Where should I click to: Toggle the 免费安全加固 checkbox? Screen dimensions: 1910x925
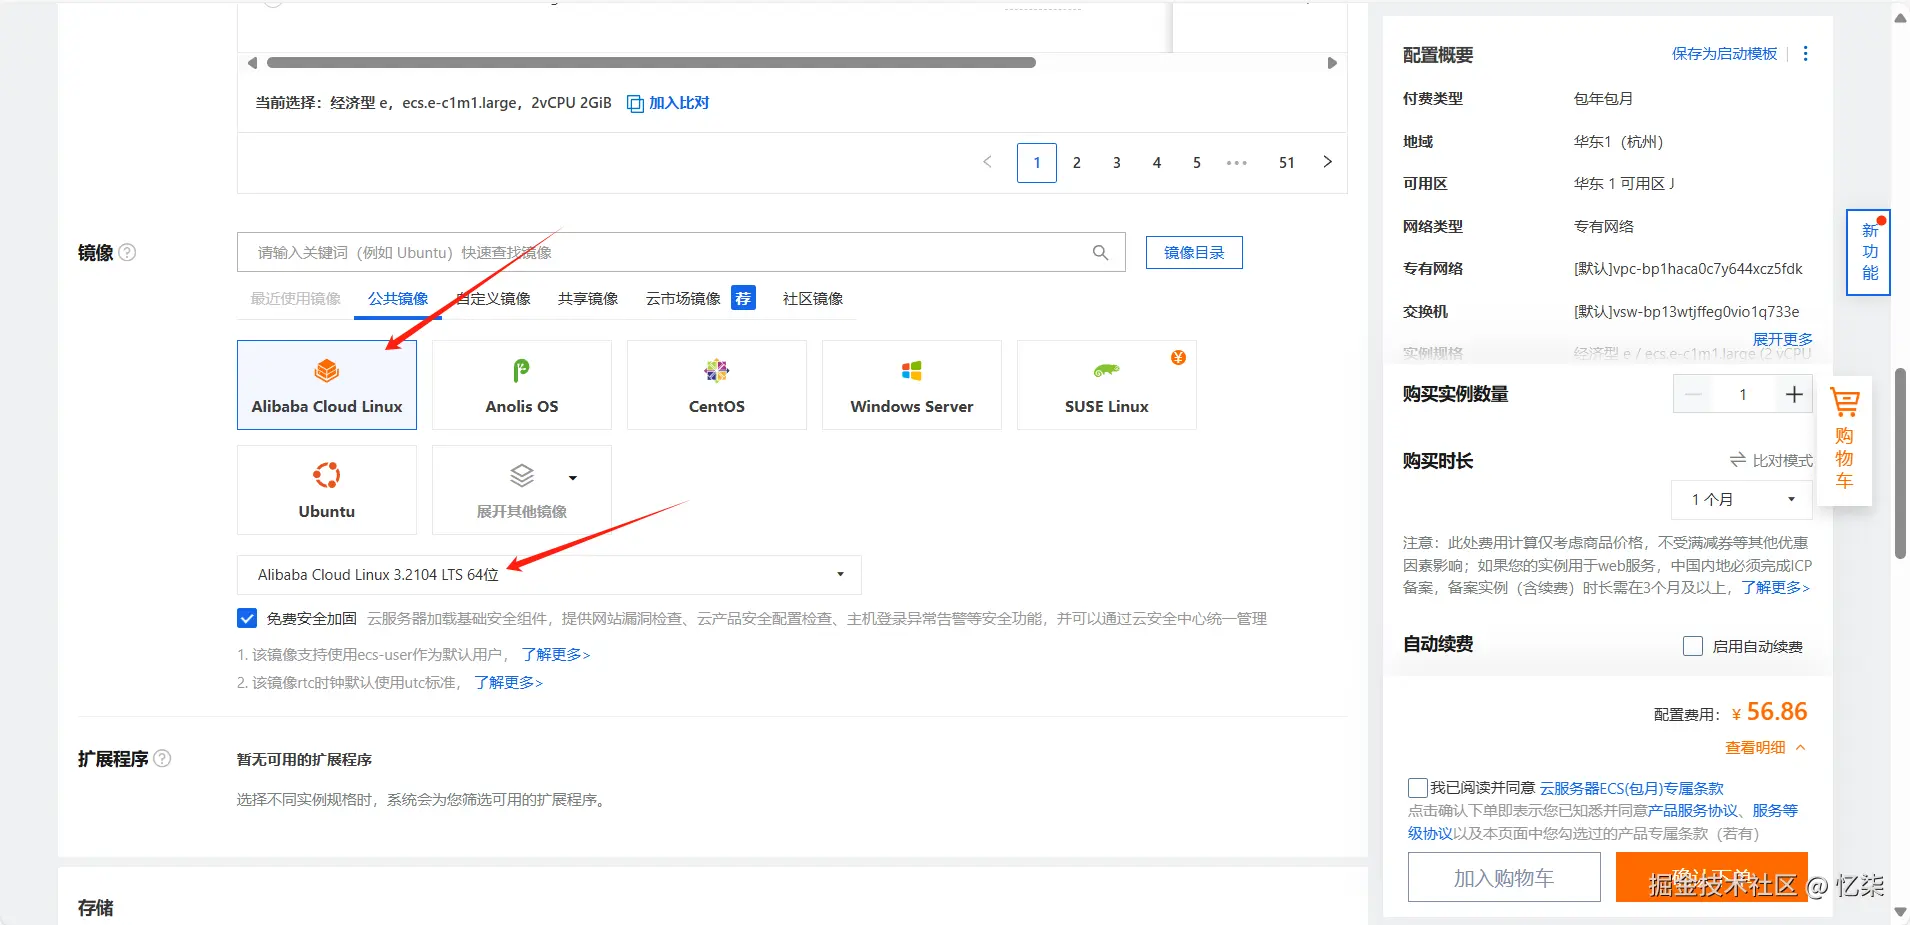[x=247, y=618]
